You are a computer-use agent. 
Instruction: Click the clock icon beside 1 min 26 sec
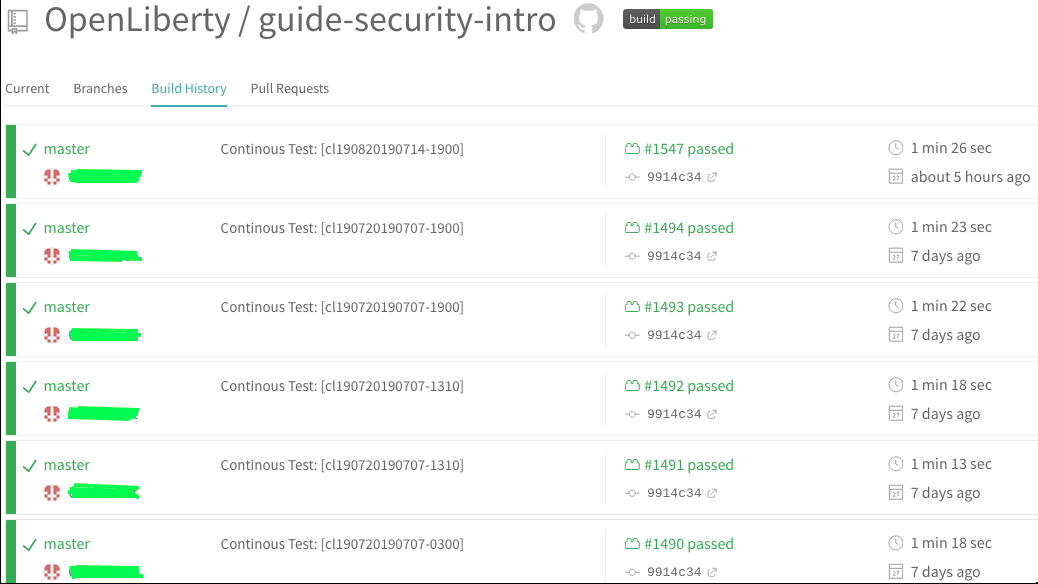coord(897,147)
